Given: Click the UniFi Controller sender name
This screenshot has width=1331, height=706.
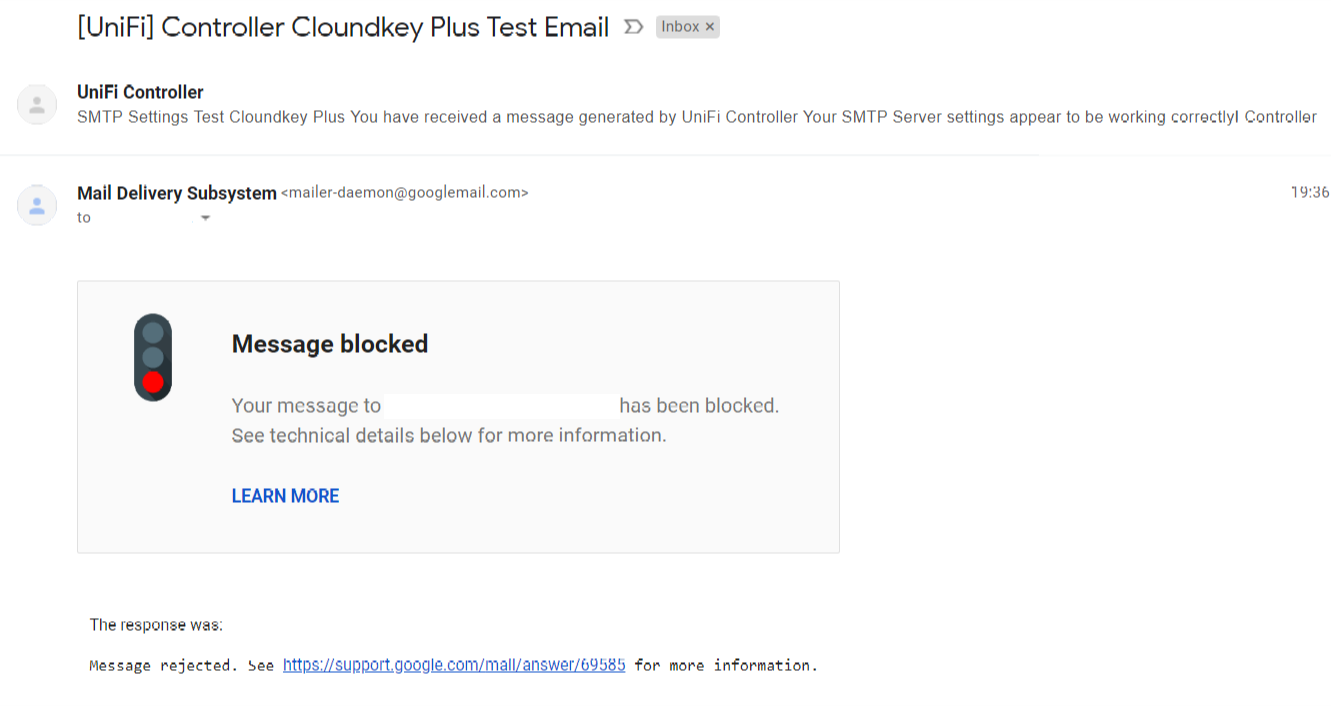Looking at the screenshot, I should click(140, 92).
